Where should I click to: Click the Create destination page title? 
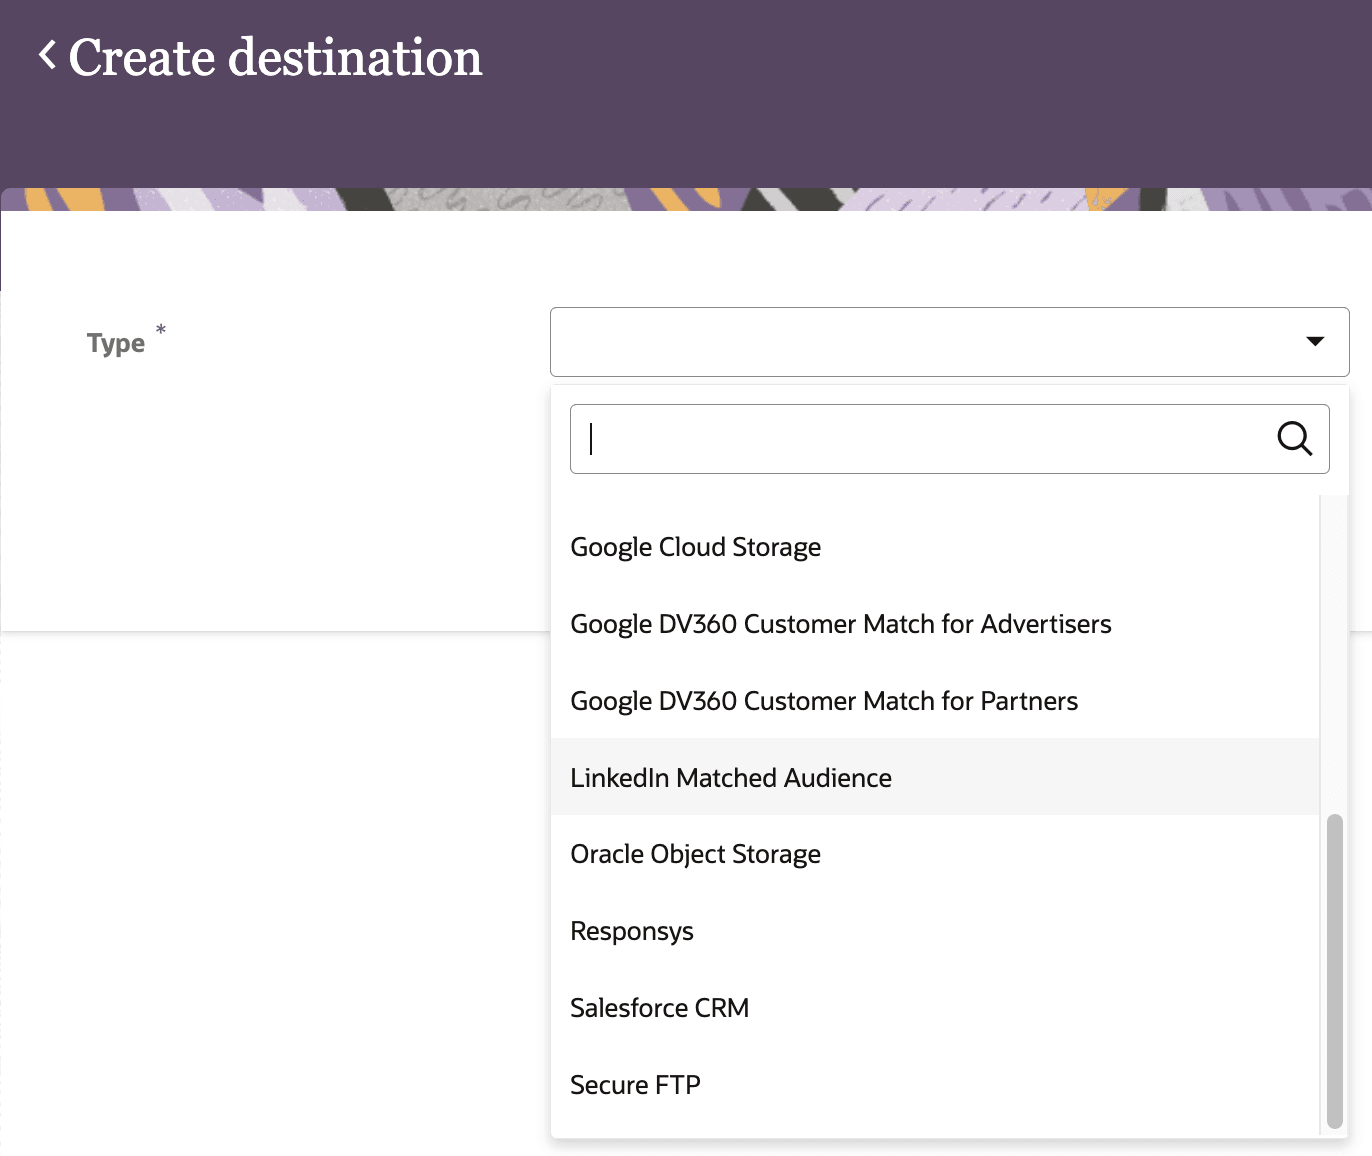pos(275,58)
